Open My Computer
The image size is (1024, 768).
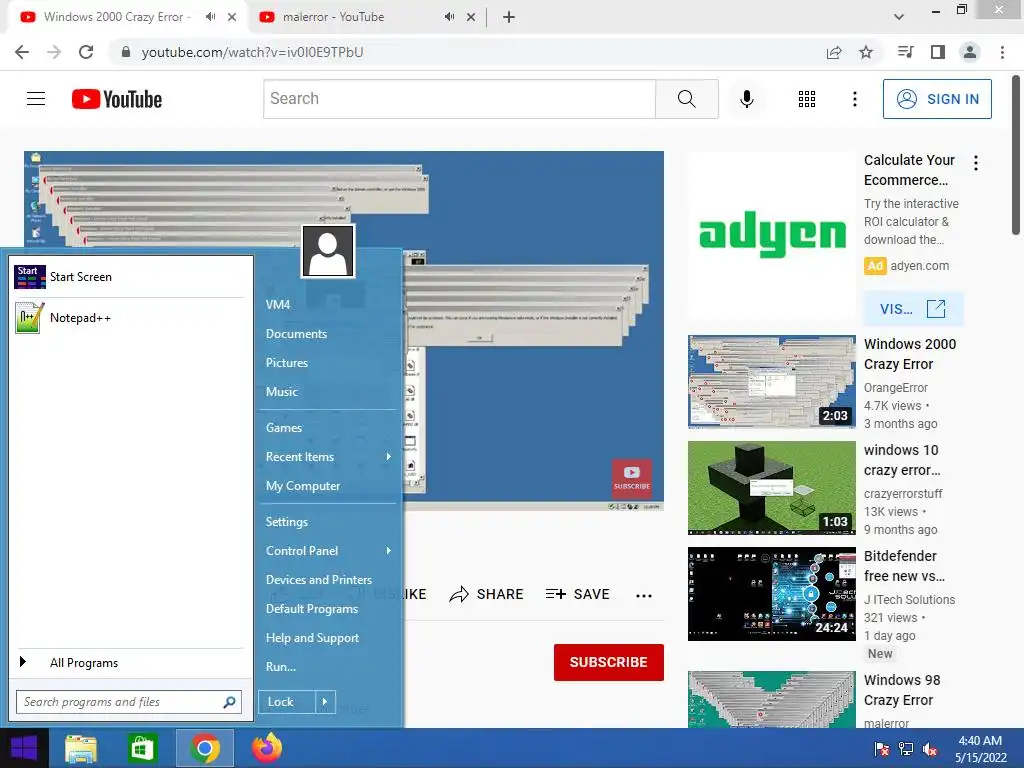[x=303, y=486]
